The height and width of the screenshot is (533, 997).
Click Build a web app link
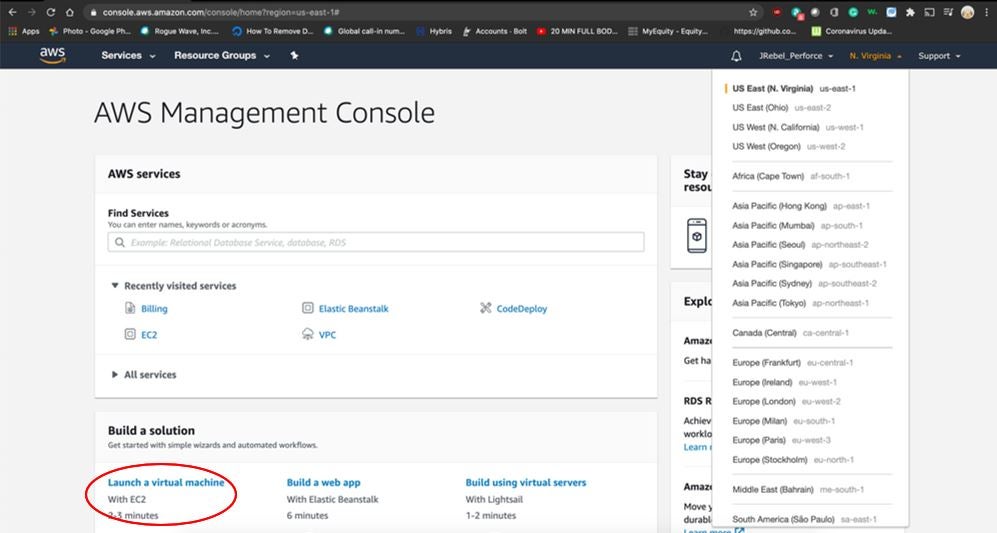(x=324, y=482)
